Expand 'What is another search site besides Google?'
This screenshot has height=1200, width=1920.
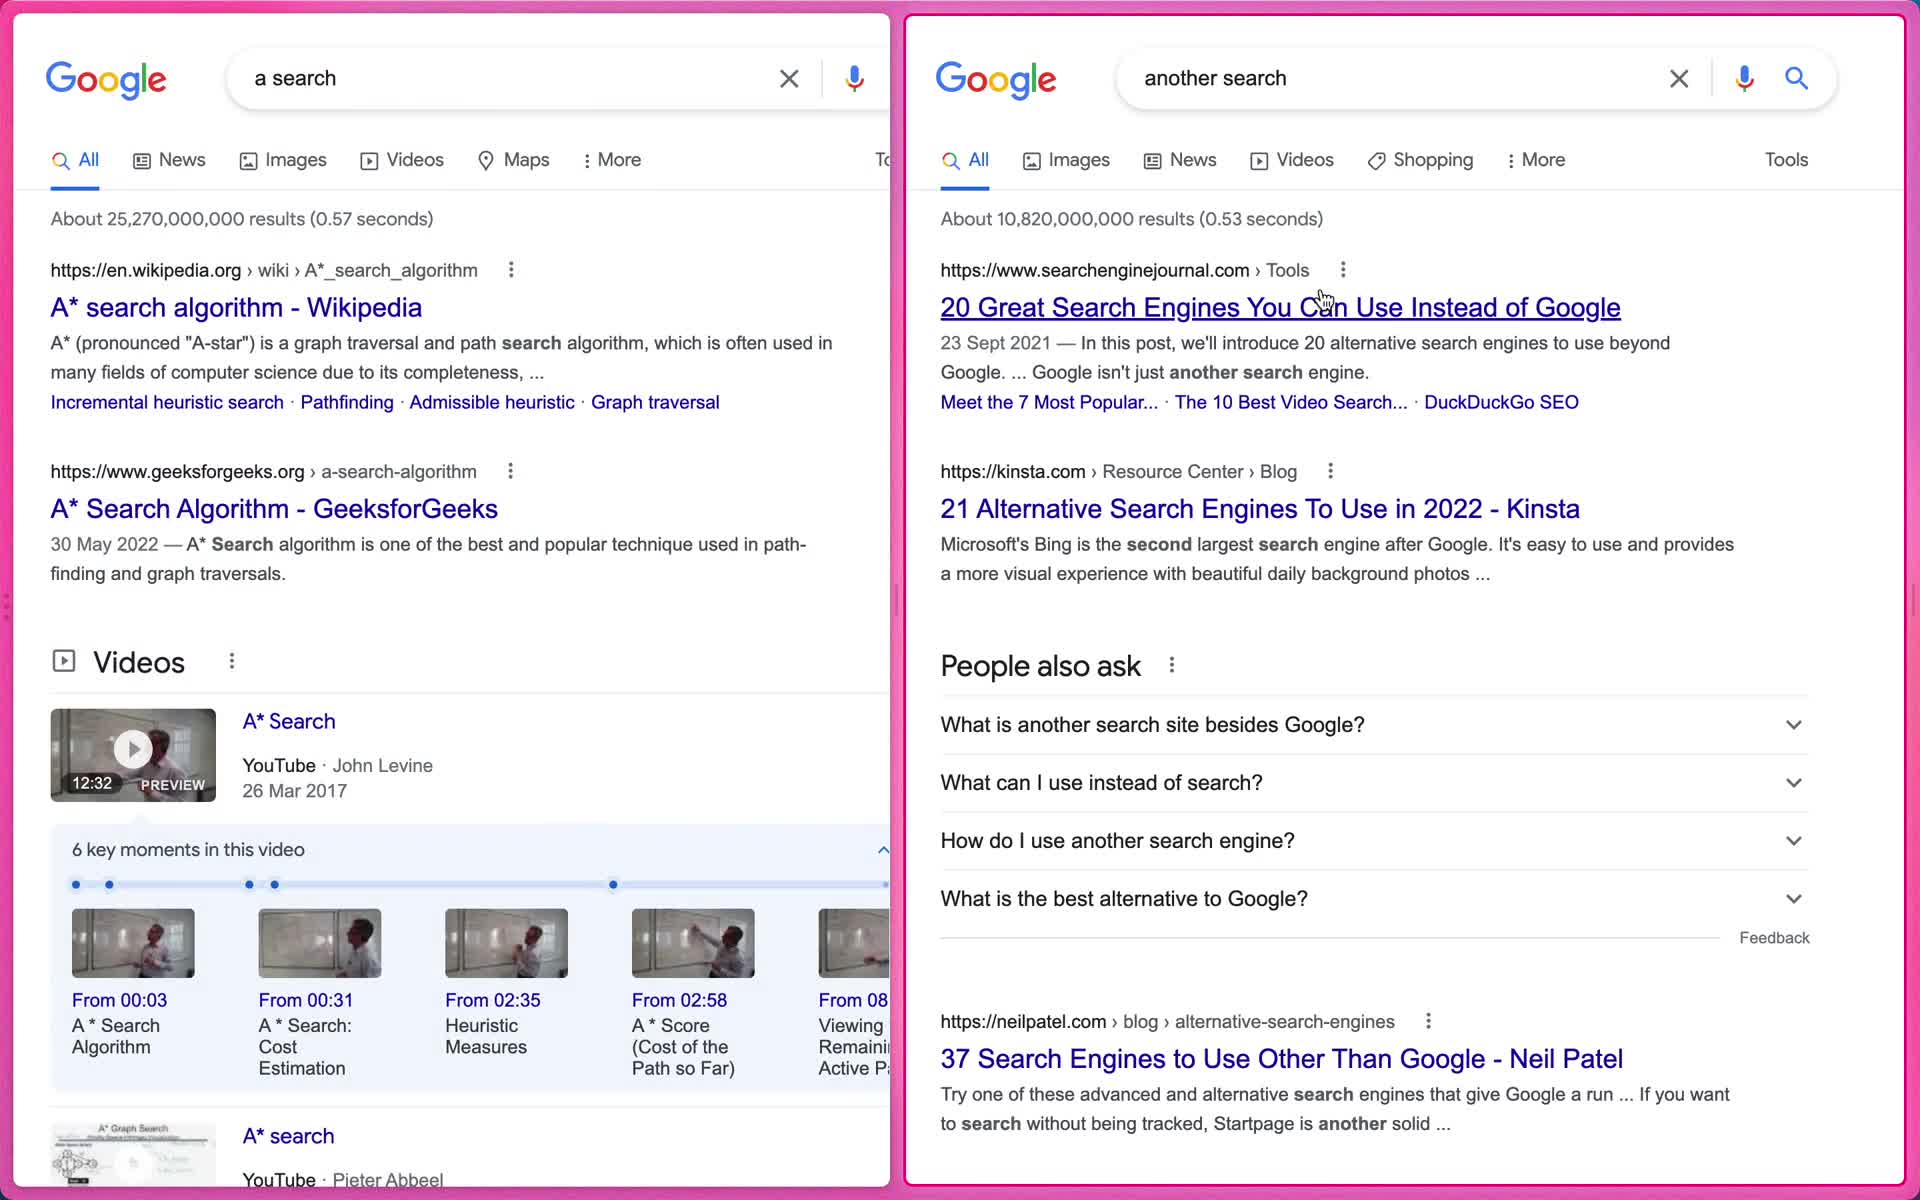(1793, 724)
